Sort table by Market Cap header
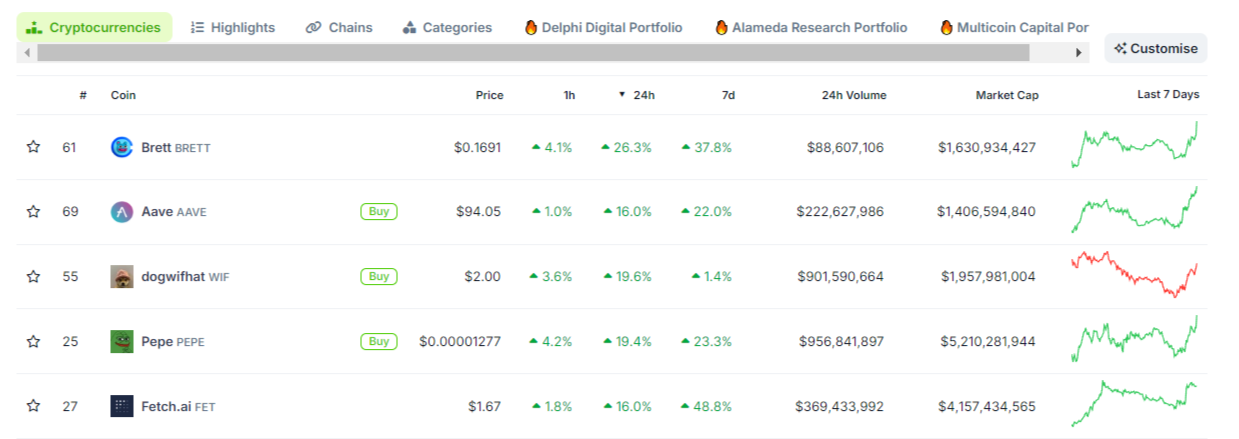Image resolution: width=1239 pixels, height=439 pixels. [1007, 95]
